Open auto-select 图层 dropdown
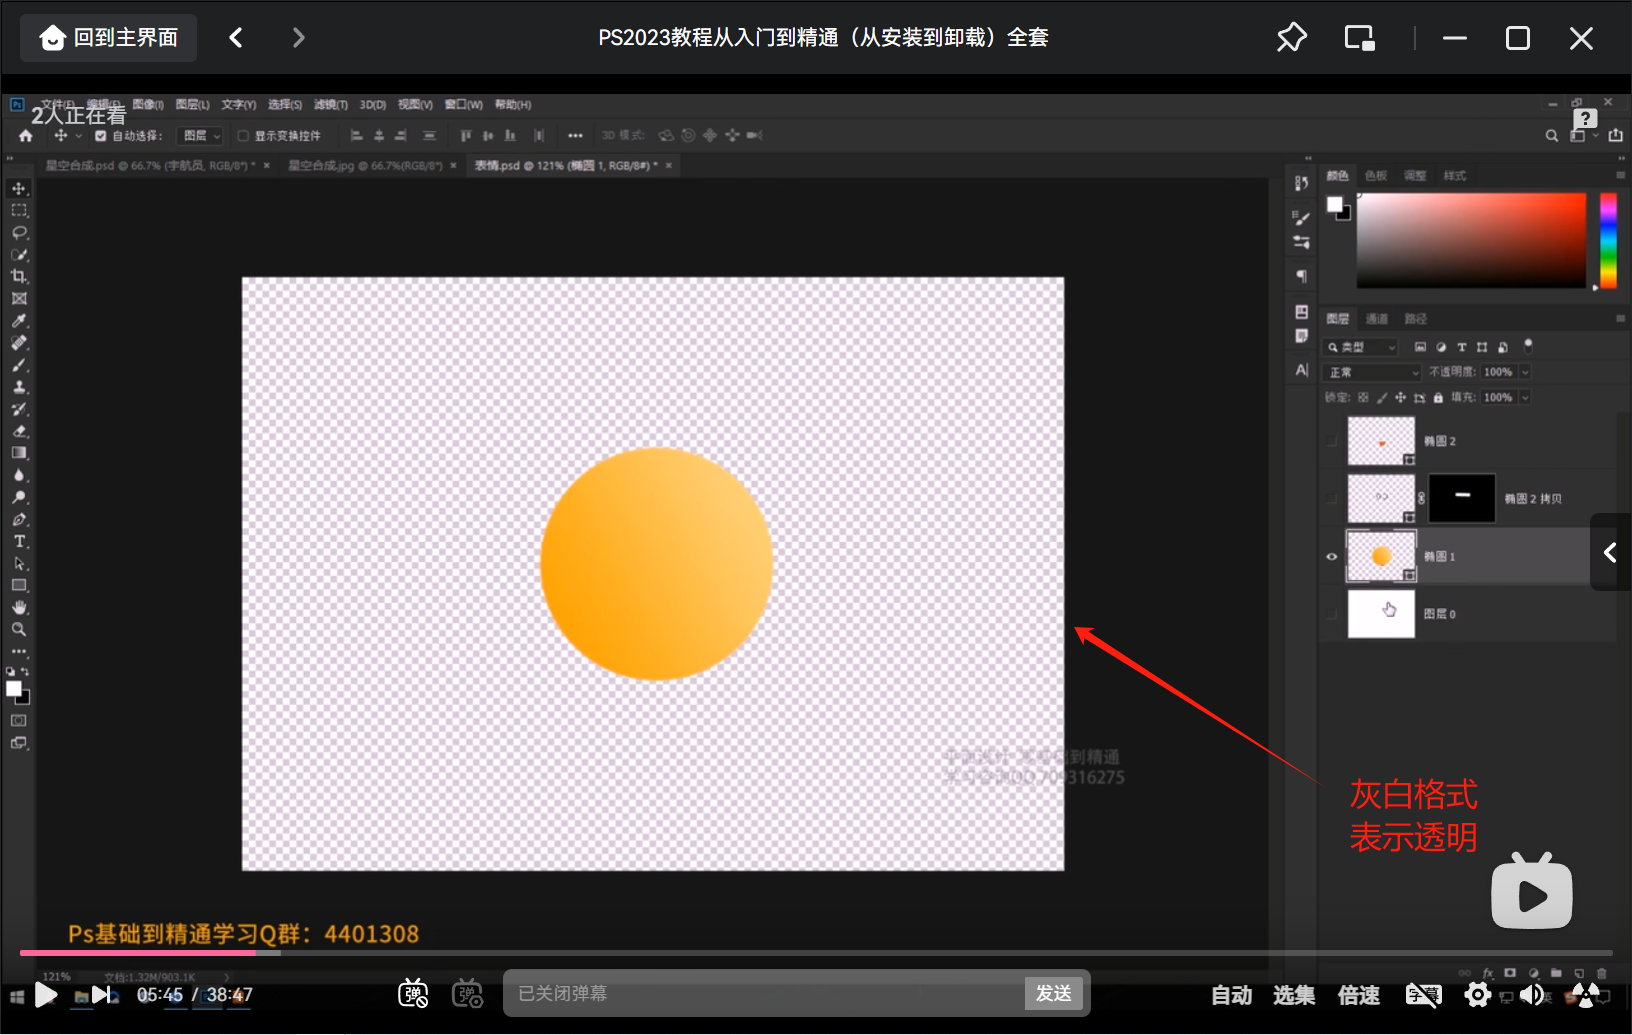Image resolution: width=1632 pixels, height=1035 pixels. (200, 136)
